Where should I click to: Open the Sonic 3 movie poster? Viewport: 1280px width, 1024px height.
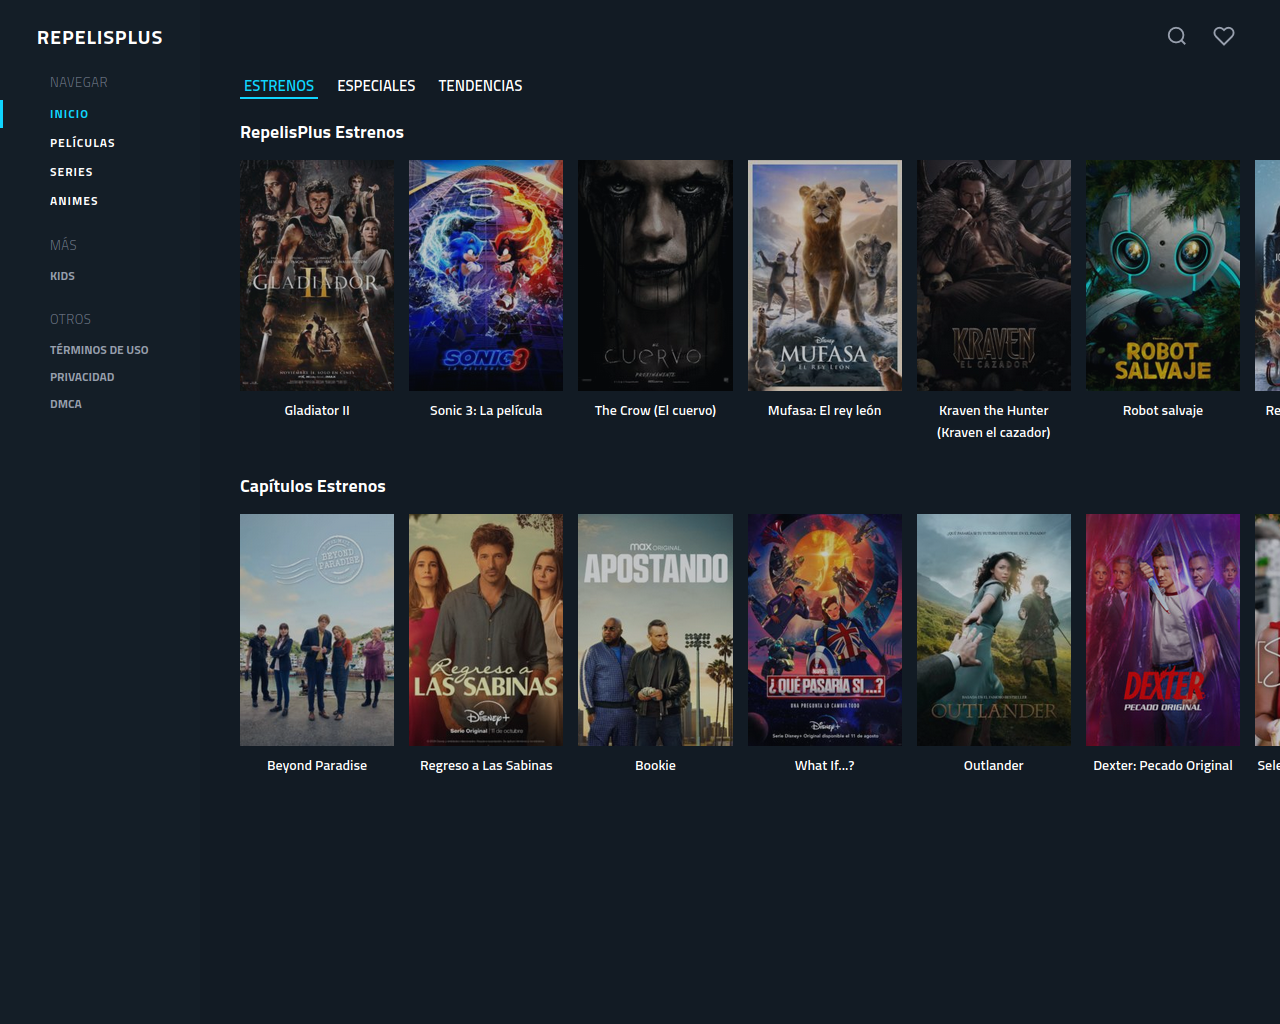pos(486,275)
